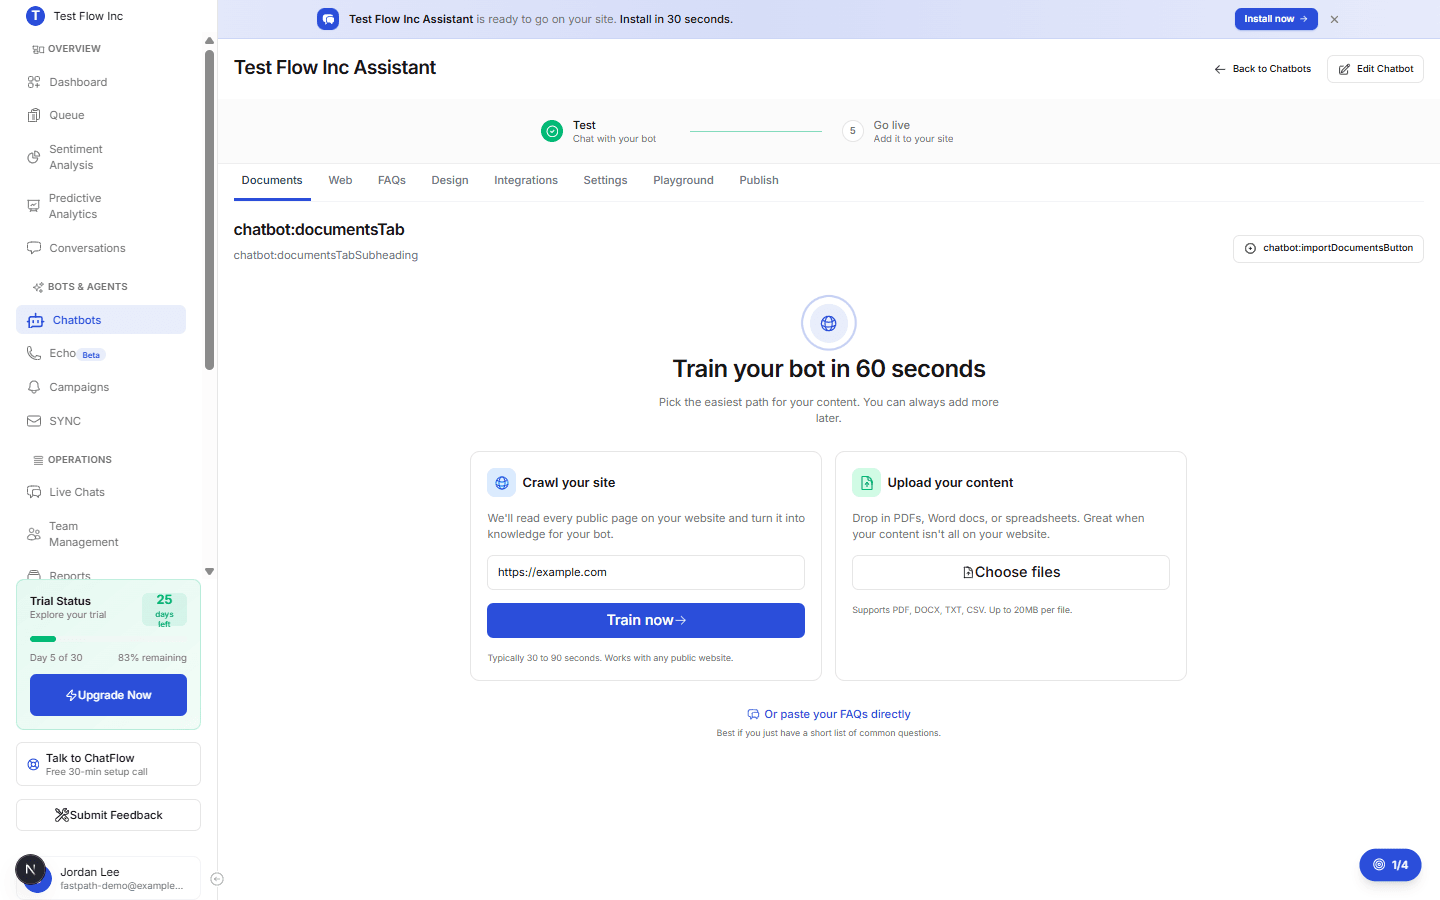Click the step 5 Go live circle
Screen dimensions: 1440x900
click(853, 131)
